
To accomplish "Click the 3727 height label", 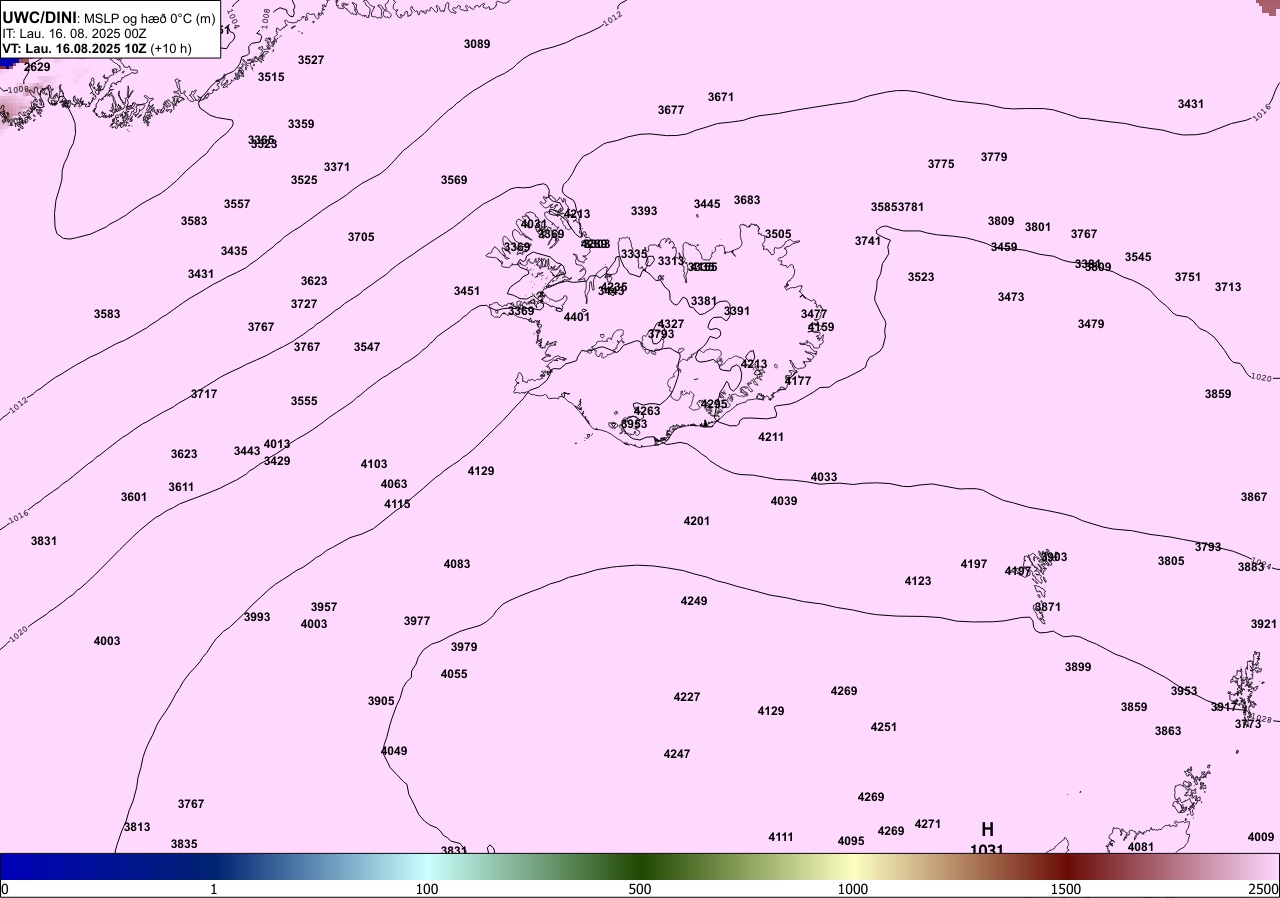I will tap(304, 304).
